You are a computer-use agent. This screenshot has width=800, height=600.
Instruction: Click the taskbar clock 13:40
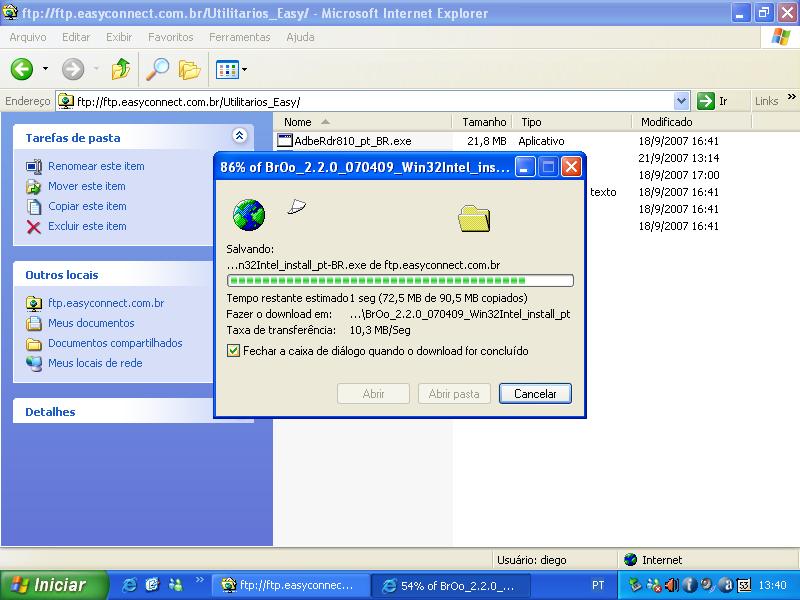pyautogui.click(x=772, y=585)
